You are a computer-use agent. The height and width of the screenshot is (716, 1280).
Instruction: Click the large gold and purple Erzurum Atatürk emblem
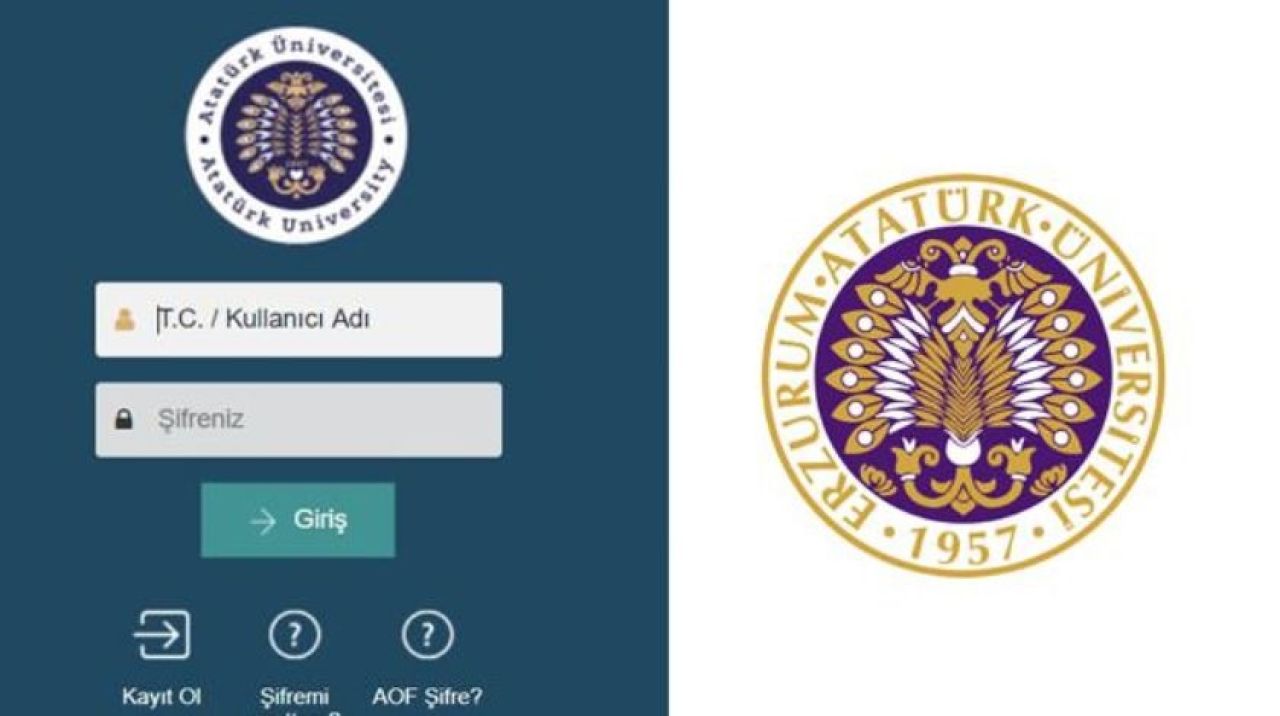pos(963,375)
